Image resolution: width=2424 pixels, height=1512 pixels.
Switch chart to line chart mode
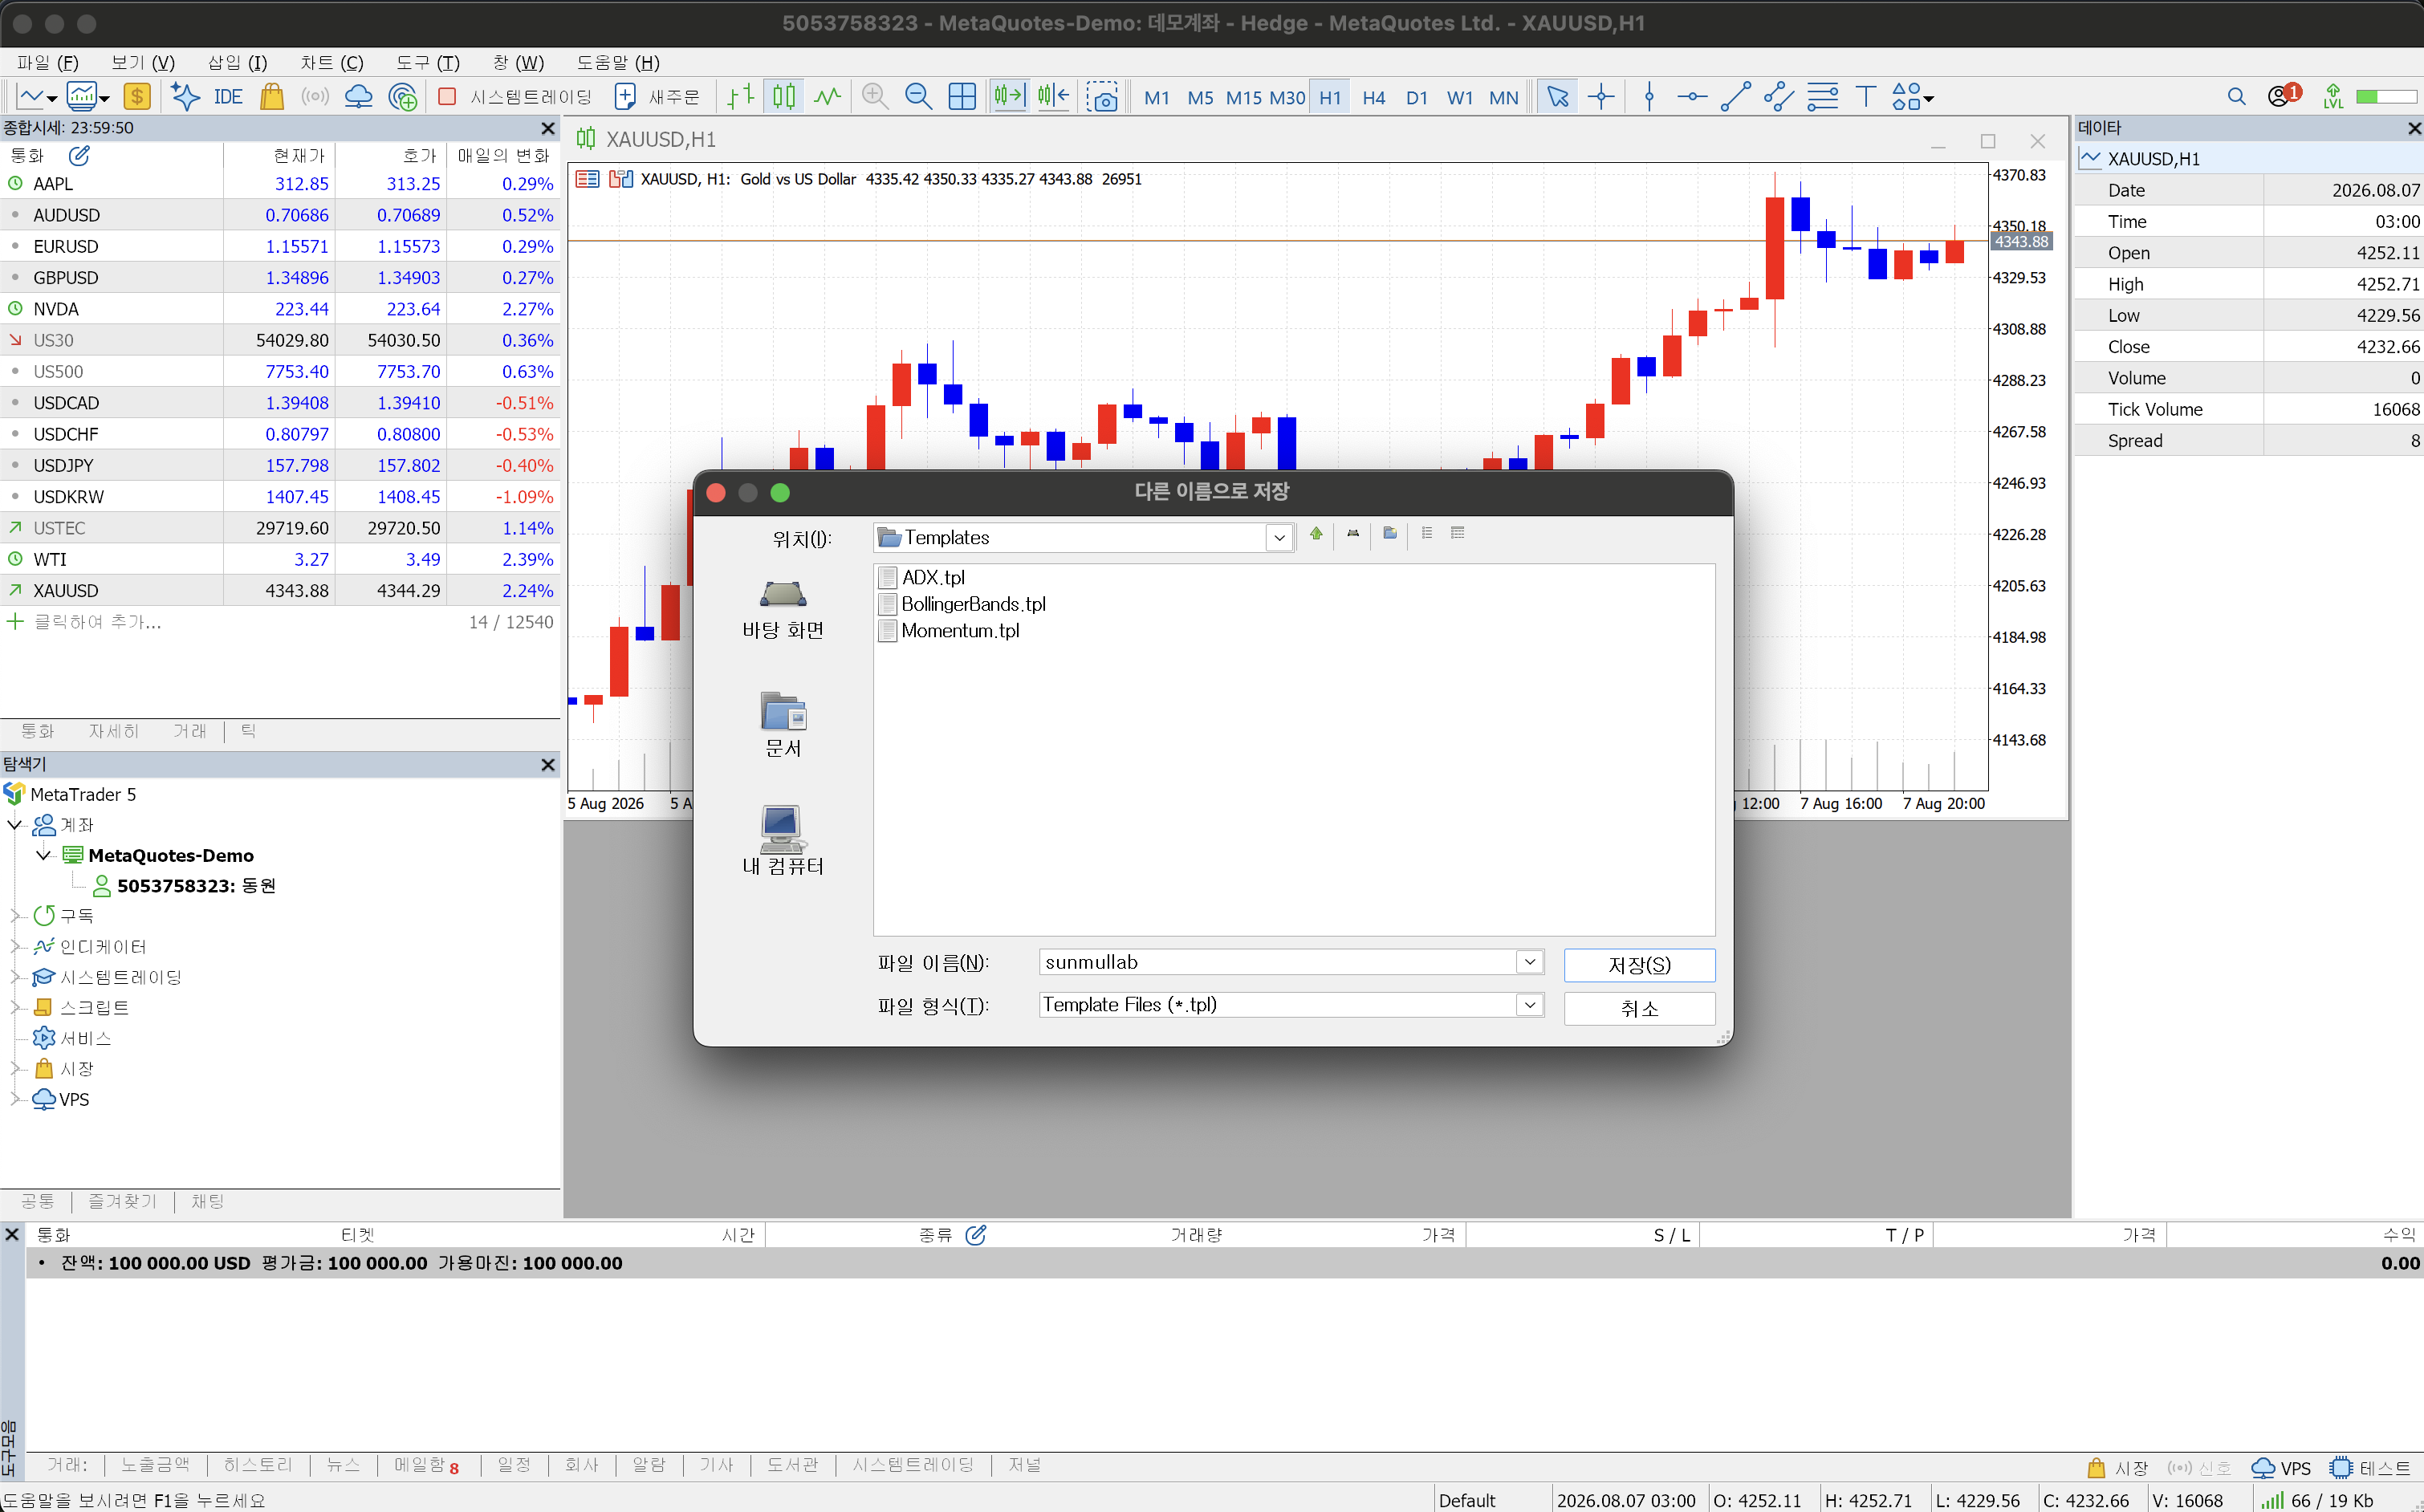[827, 97]
